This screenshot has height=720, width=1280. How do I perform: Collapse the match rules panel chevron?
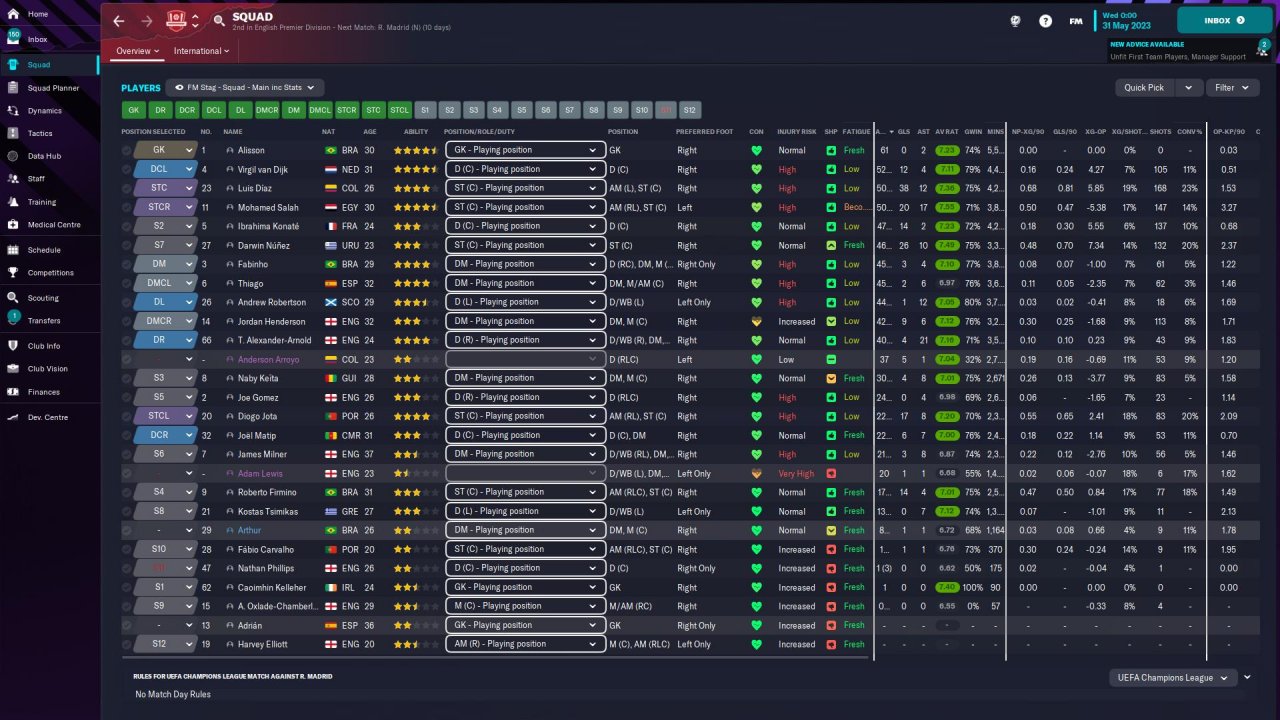(1247, 677)
